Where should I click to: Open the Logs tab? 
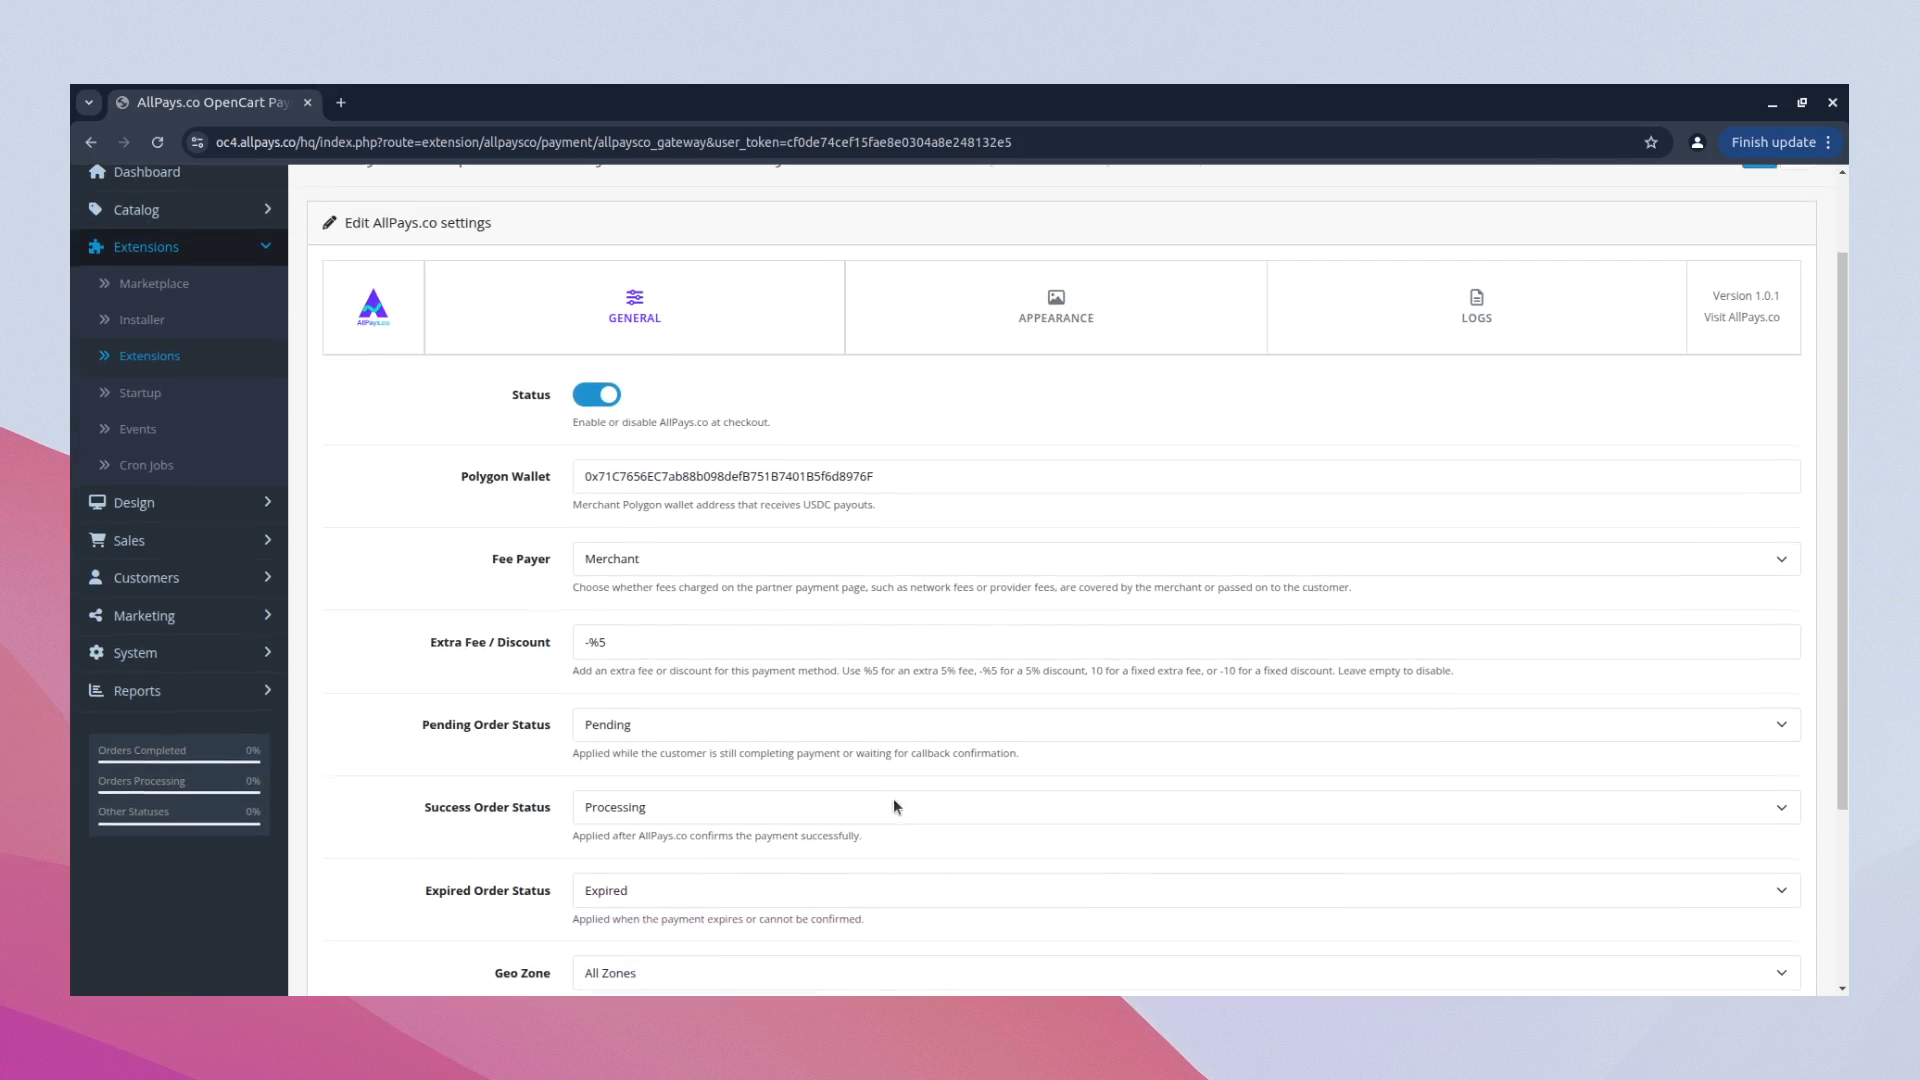point(1476,307)
